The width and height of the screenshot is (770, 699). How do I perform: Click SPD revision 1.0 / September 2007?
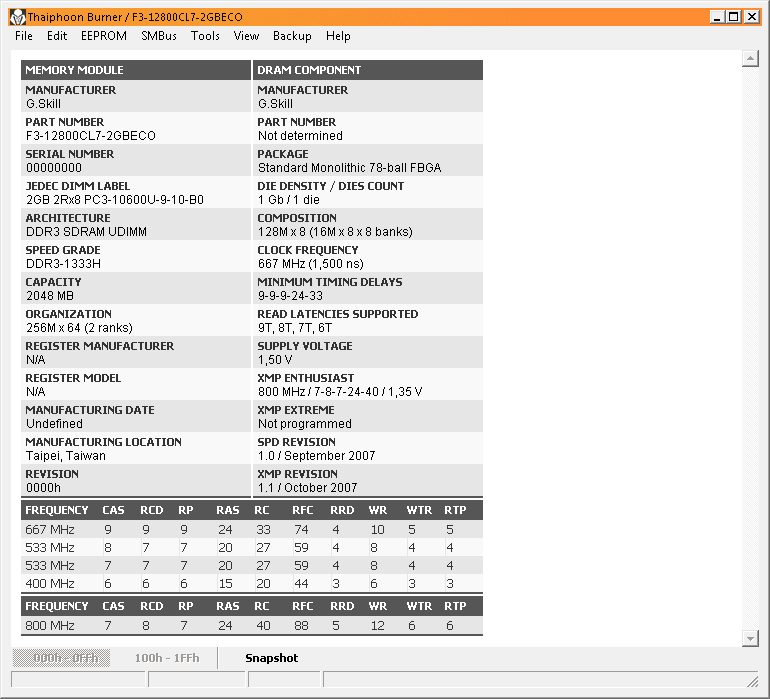pos(317,456)
